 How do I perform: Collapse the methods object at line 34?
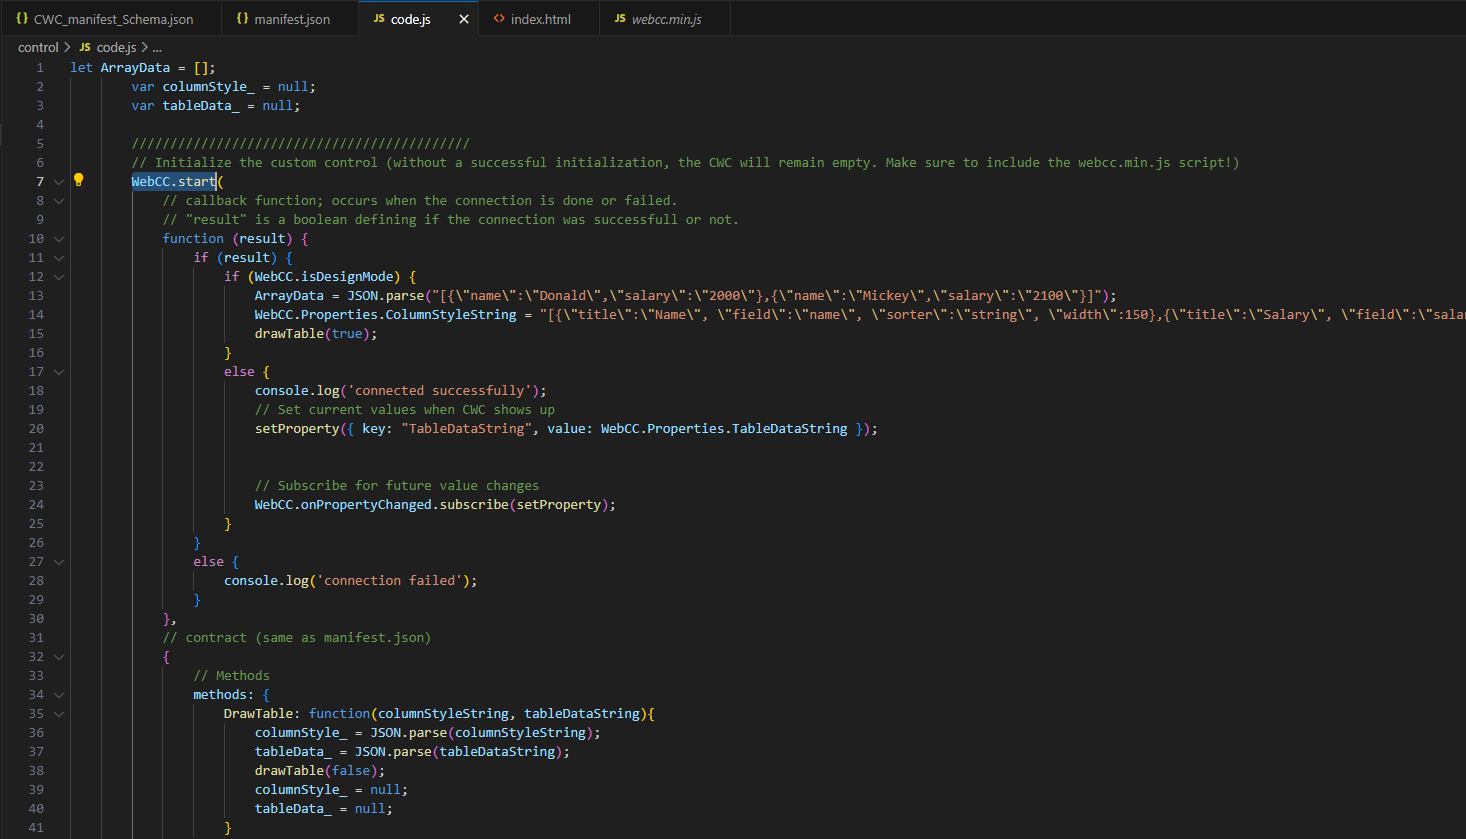pos(59,695)
